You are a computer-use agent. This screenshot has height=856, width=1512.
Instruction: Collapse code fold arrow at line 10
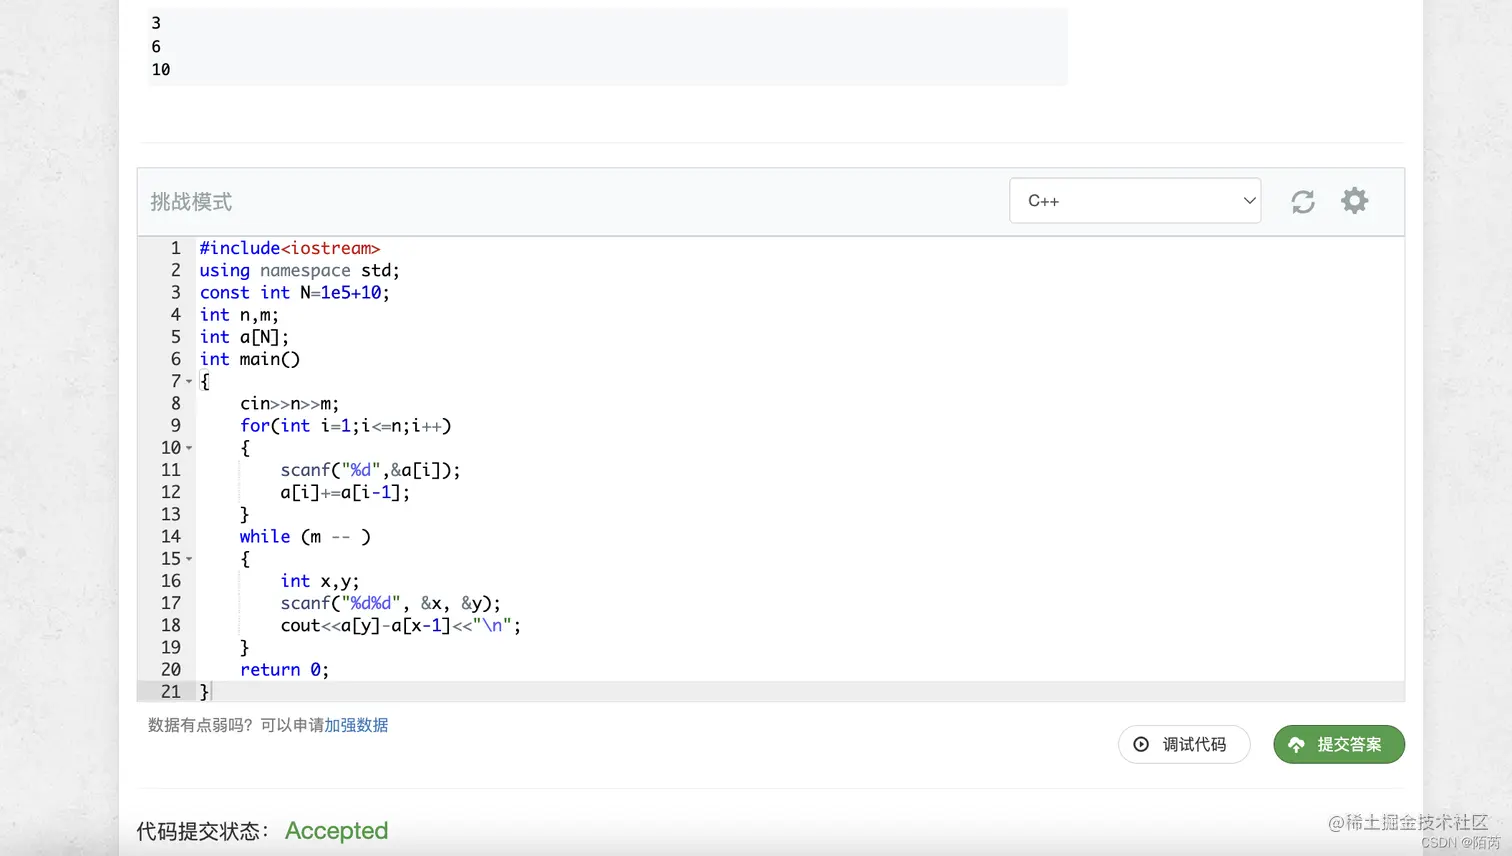tap(189, 448)
